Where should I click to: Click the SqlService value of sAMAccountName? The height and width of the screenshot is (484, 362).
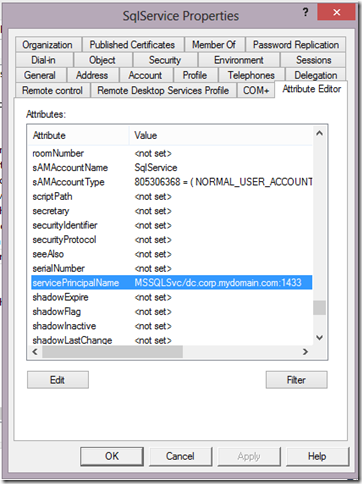(x=156, y=168)
